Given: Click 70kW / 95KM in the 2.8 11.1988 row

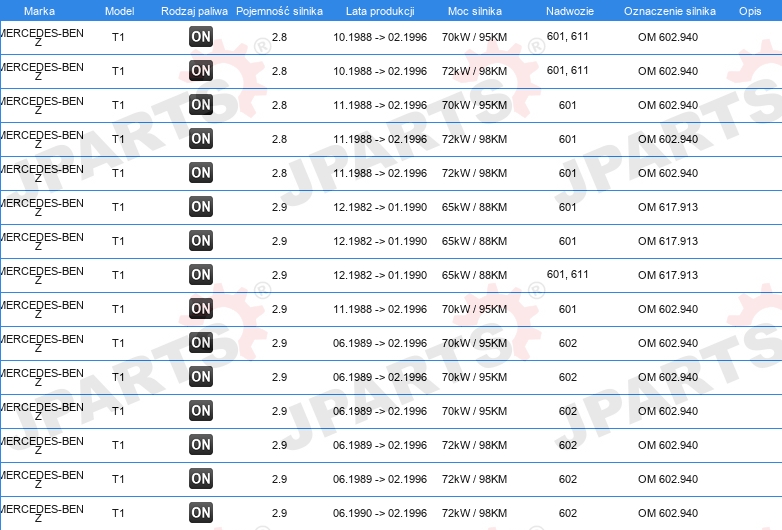Looking at the screenshot, I should click(x=474, y=105).
